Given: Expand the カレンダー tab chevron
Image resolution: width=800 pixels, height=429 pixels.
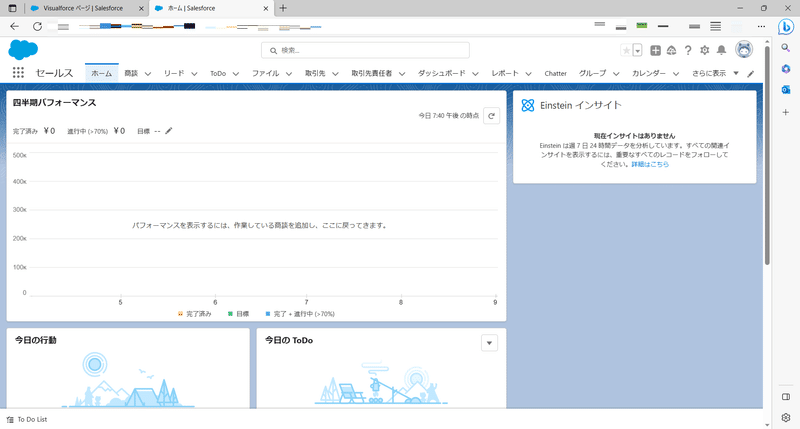Looking at the screenshot, I should [x=676, y=73].
